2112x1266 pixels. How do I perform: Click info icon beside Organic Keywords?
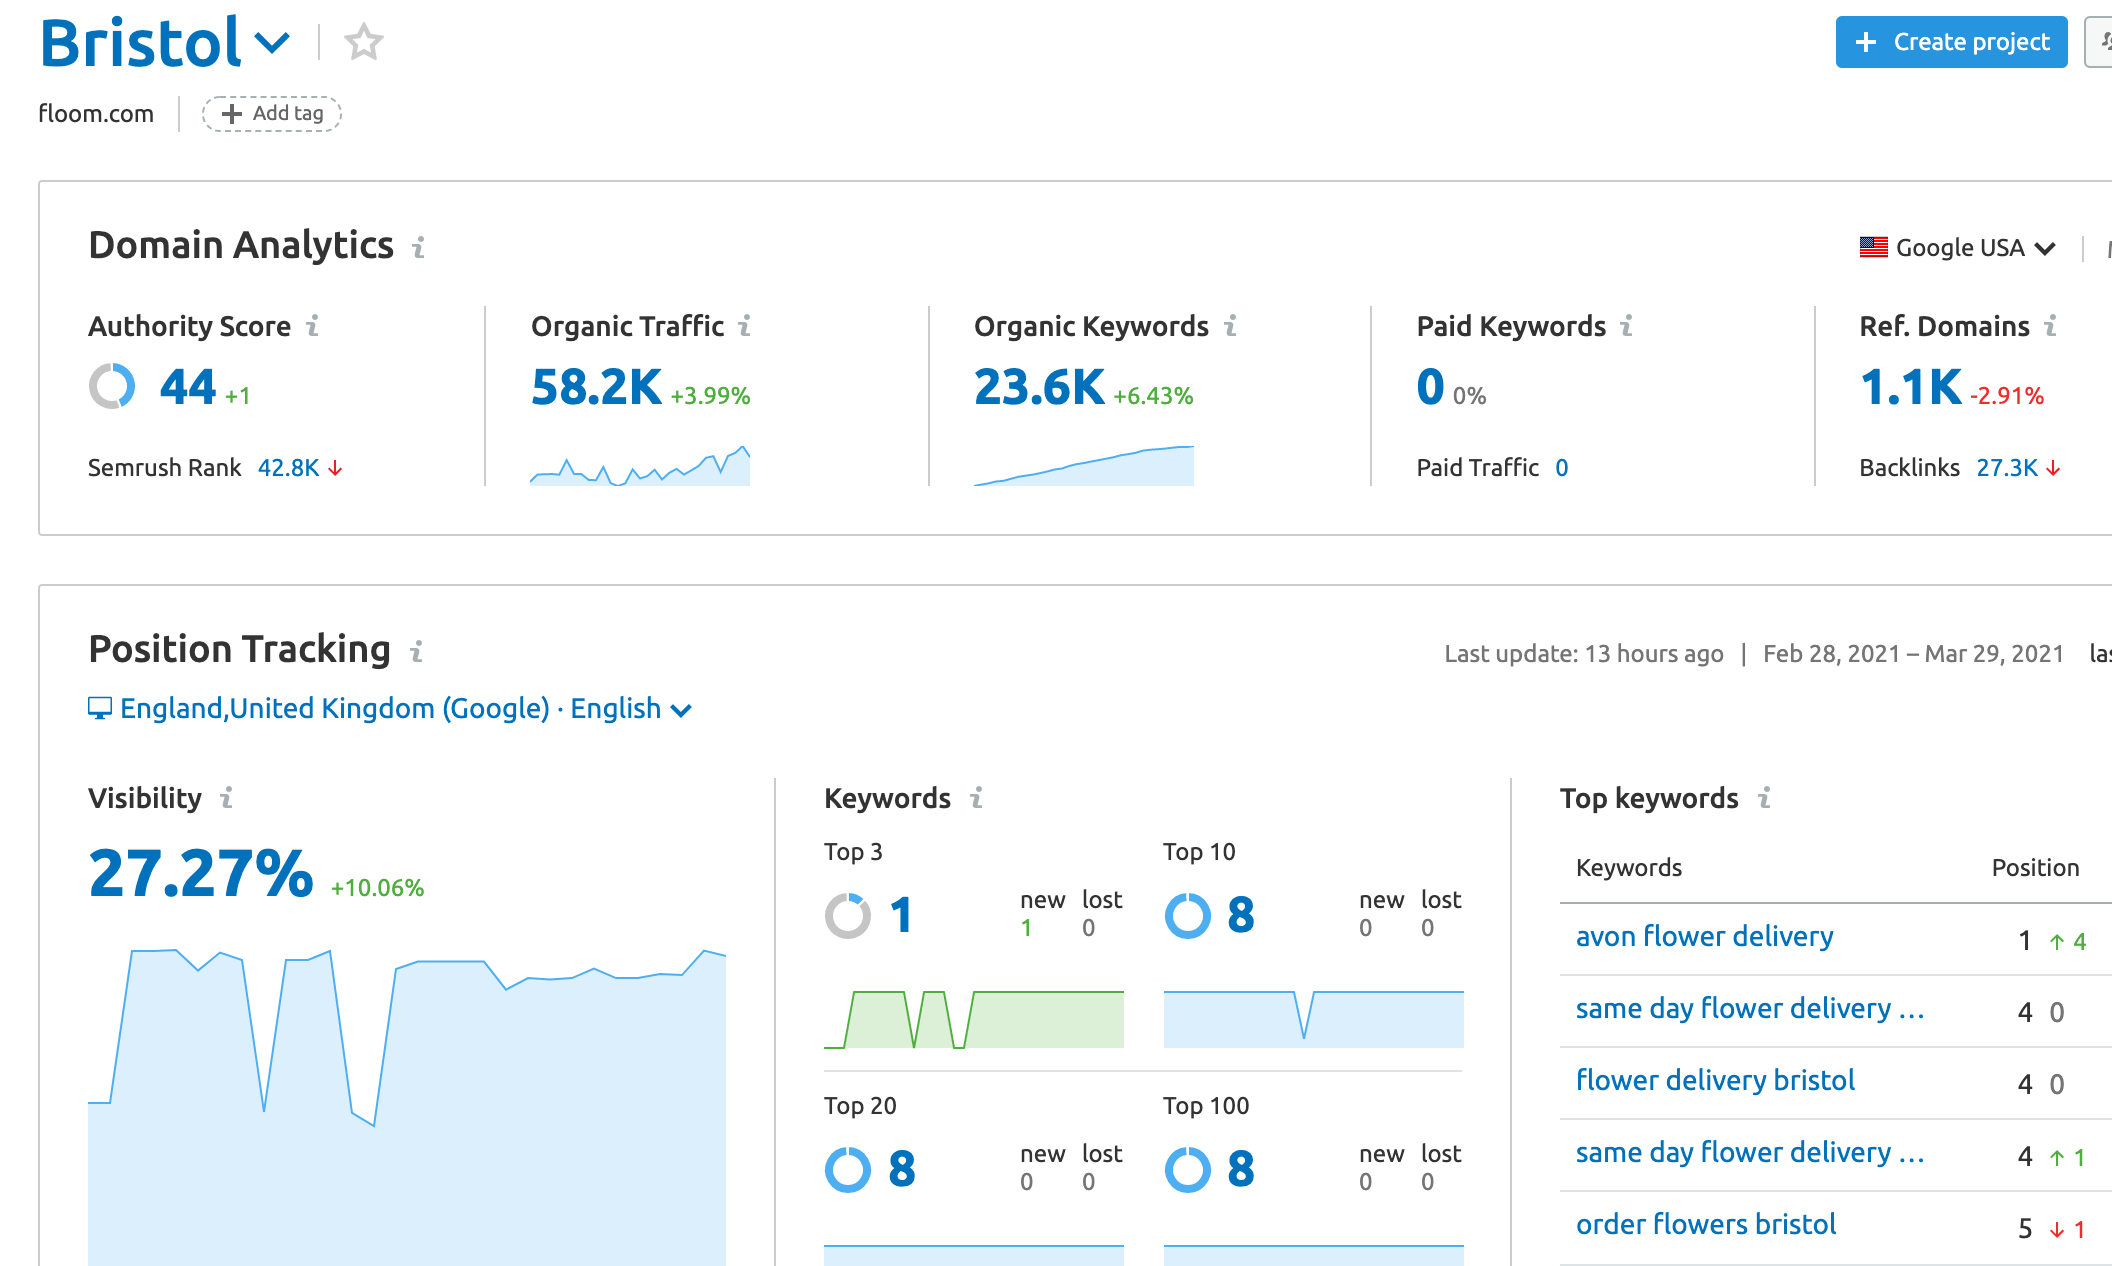coord(1231,326)
